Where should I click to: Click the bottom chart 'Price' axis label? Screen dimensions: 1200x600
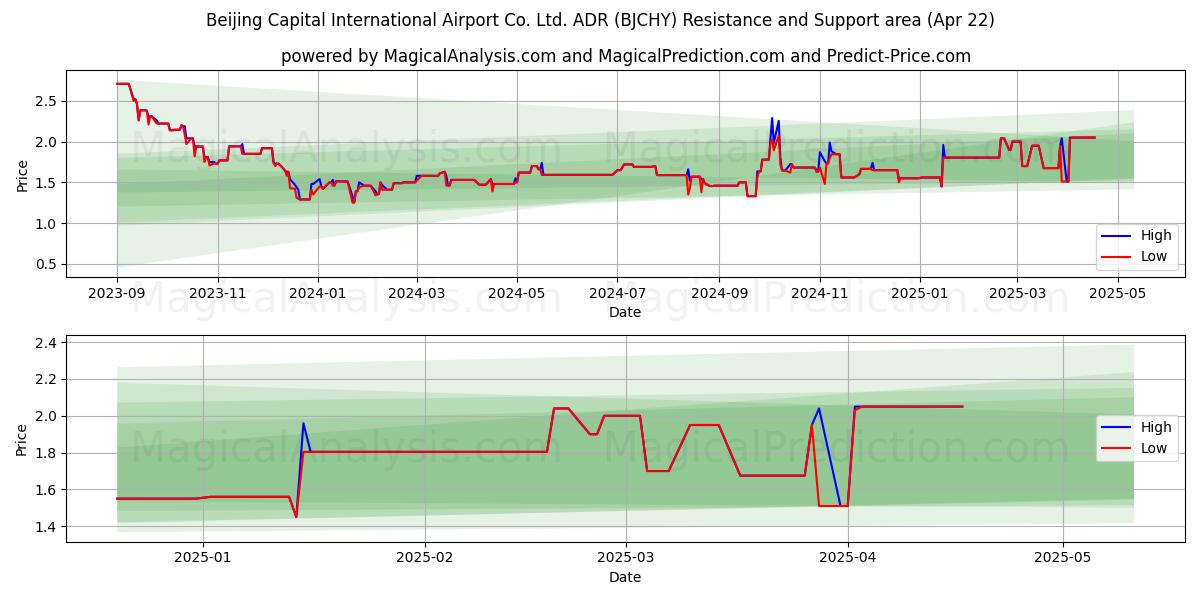(x=22, y=439)
